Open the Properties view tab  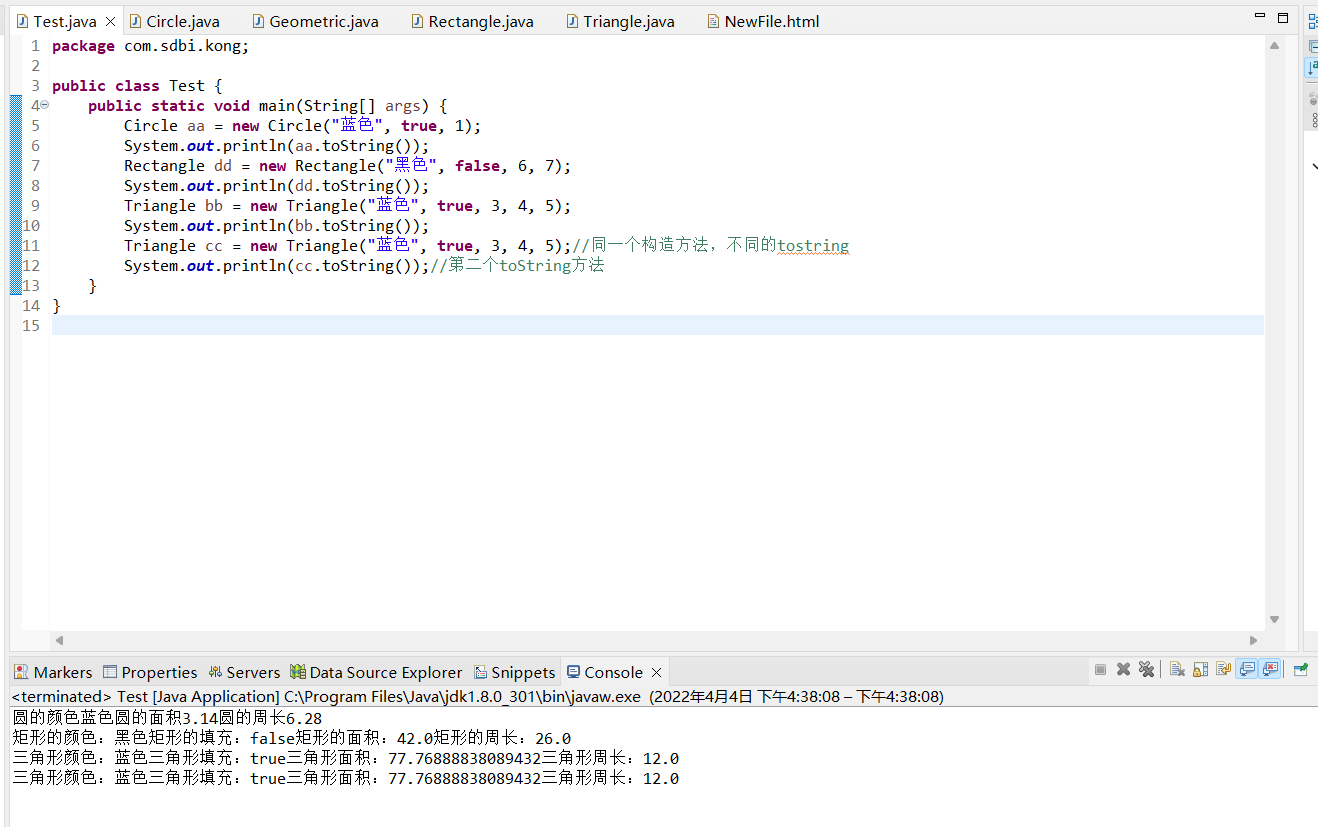[150, 672]
